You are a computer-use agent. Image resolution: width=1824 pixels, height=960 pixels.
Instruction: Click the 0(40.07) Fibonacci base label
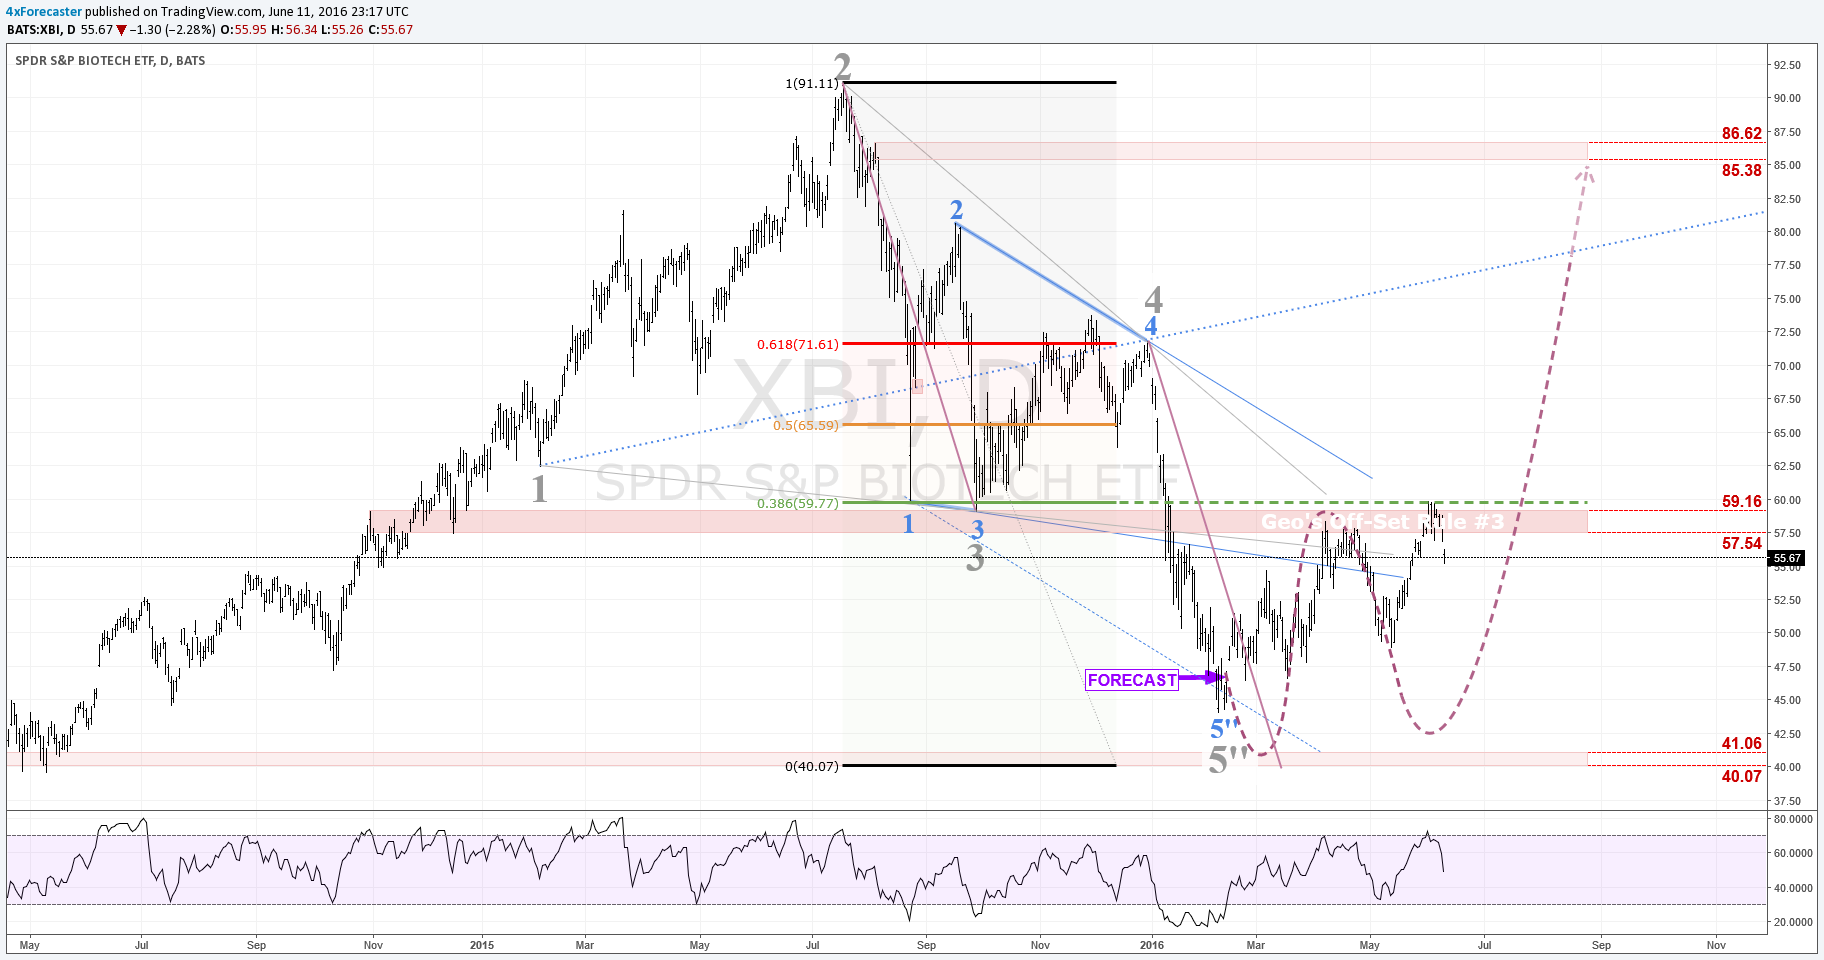pos(812,766)
